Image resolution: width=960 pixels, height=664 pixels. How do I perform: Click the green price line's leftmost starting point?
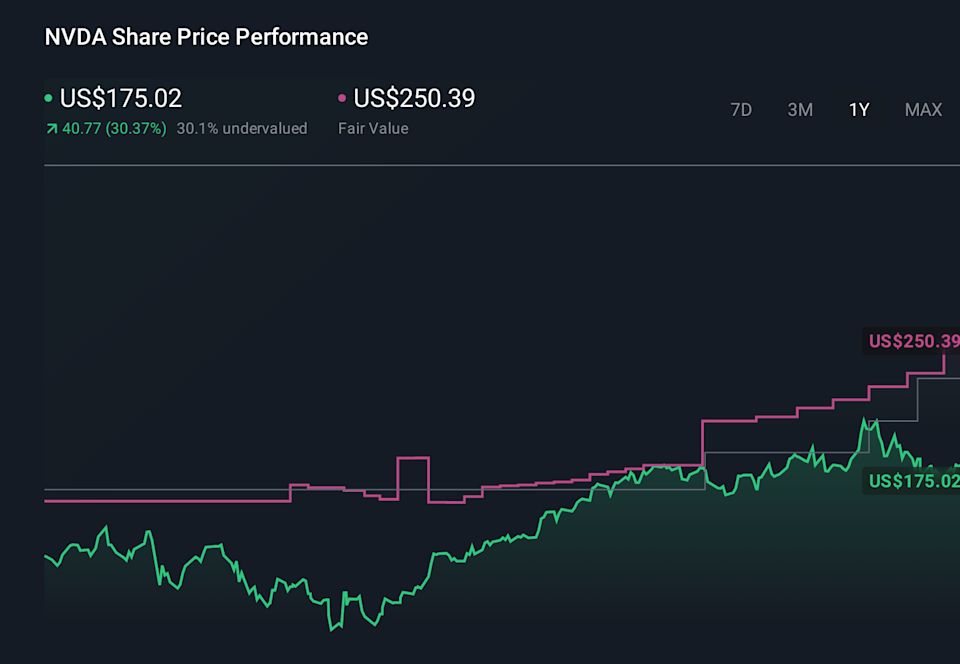(x=46, y=556)
